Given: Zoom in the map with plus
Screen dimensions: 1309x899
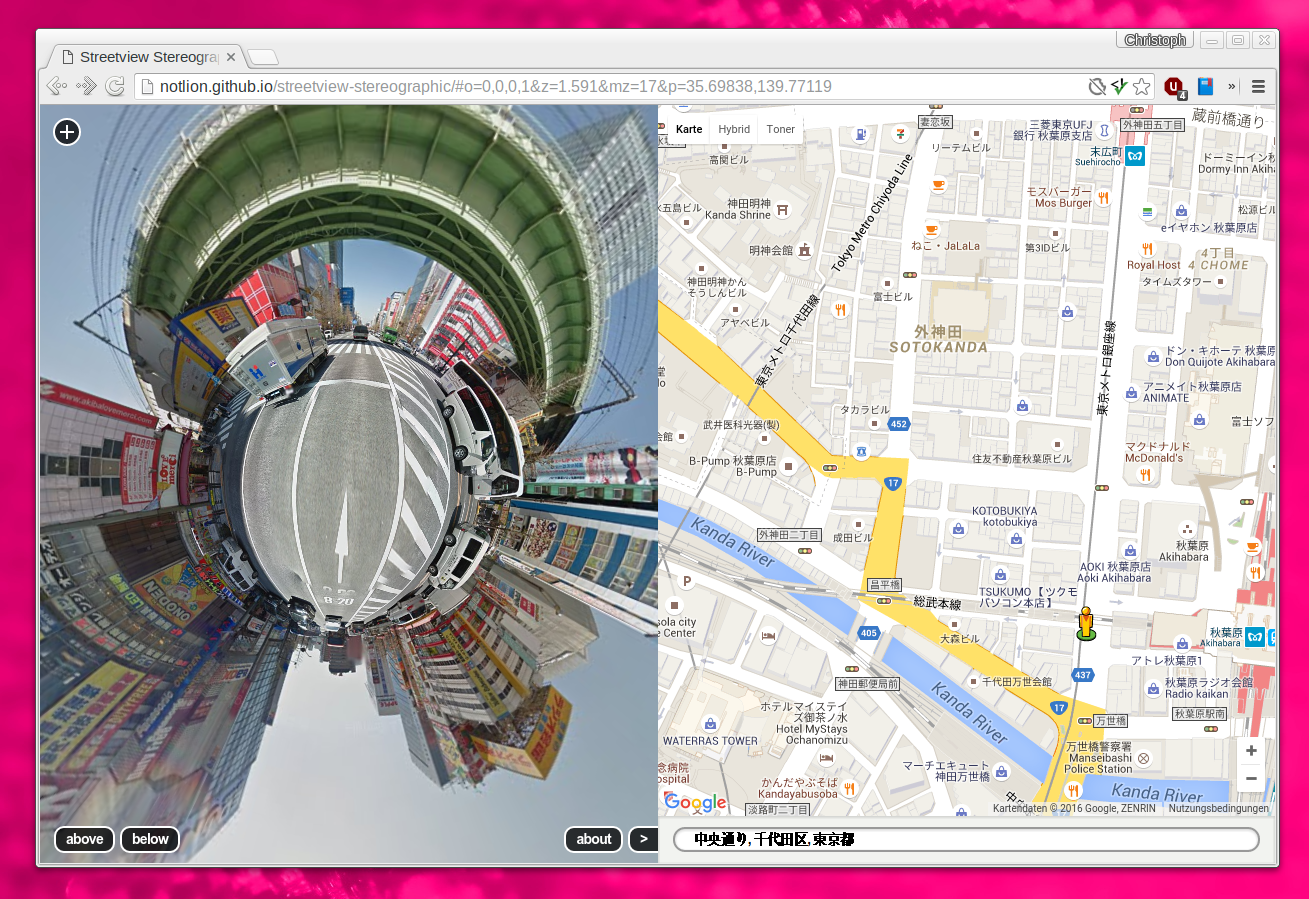Looking at the screenshot, I should pyautogui.click(x=1251, y=751).
